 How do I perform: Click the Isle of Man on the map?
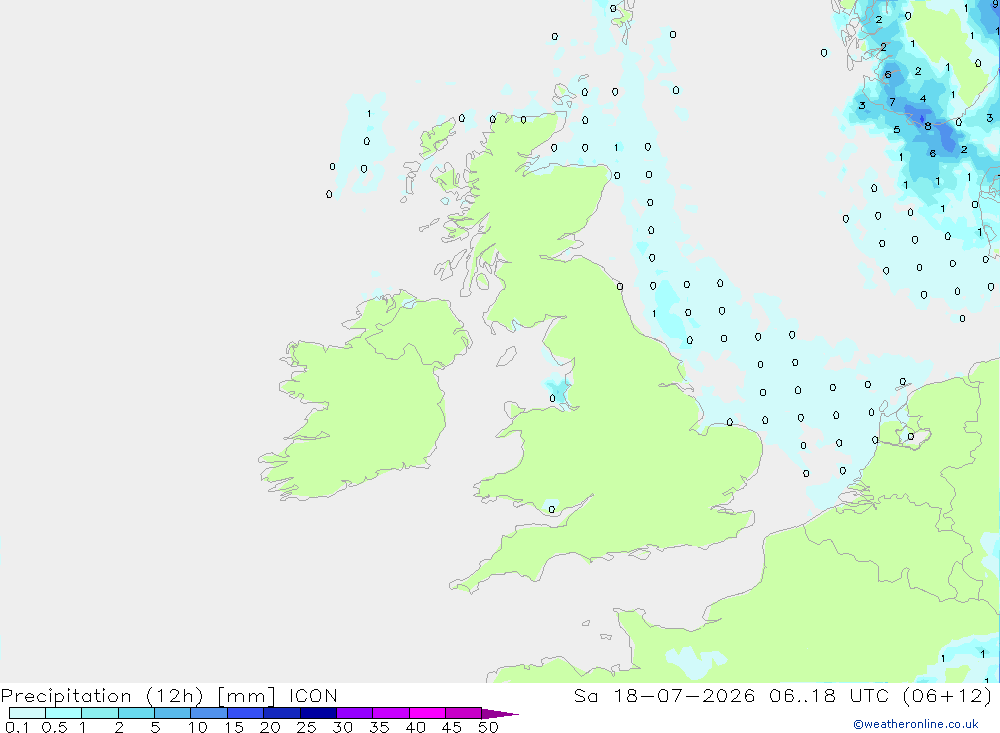[x=507, y=356]
